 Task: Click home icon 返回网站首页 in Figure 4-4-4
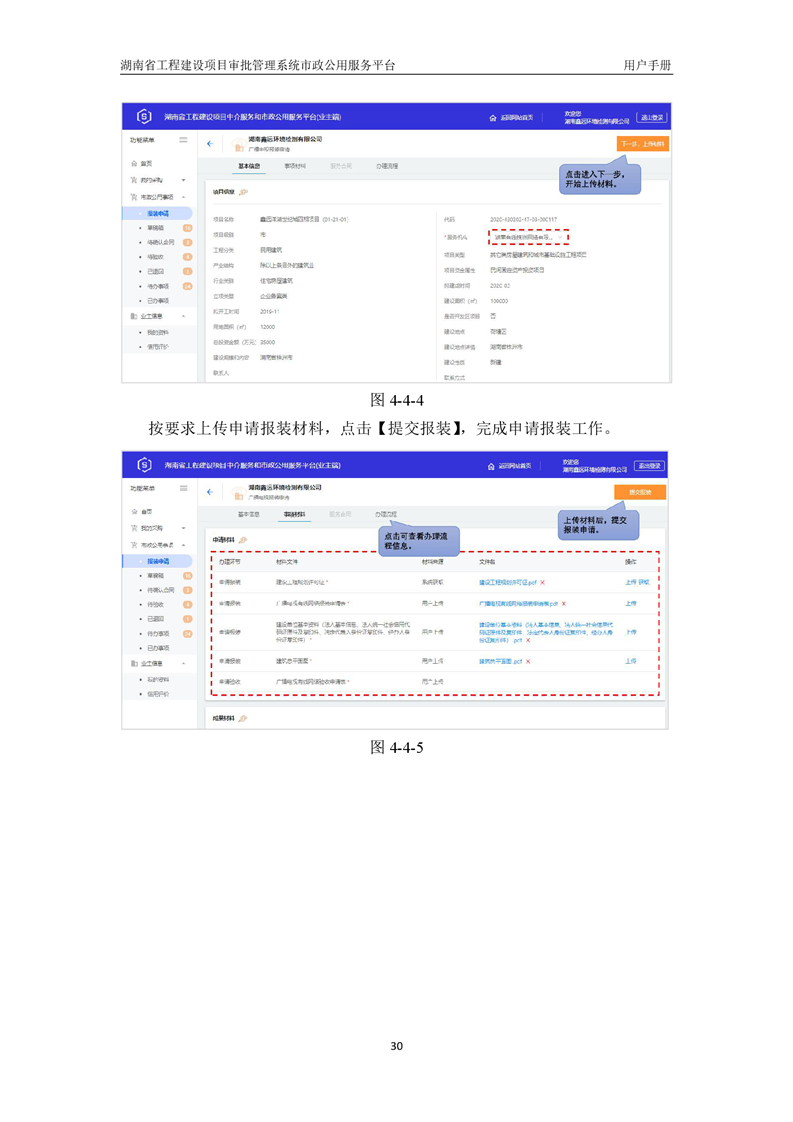492,118
